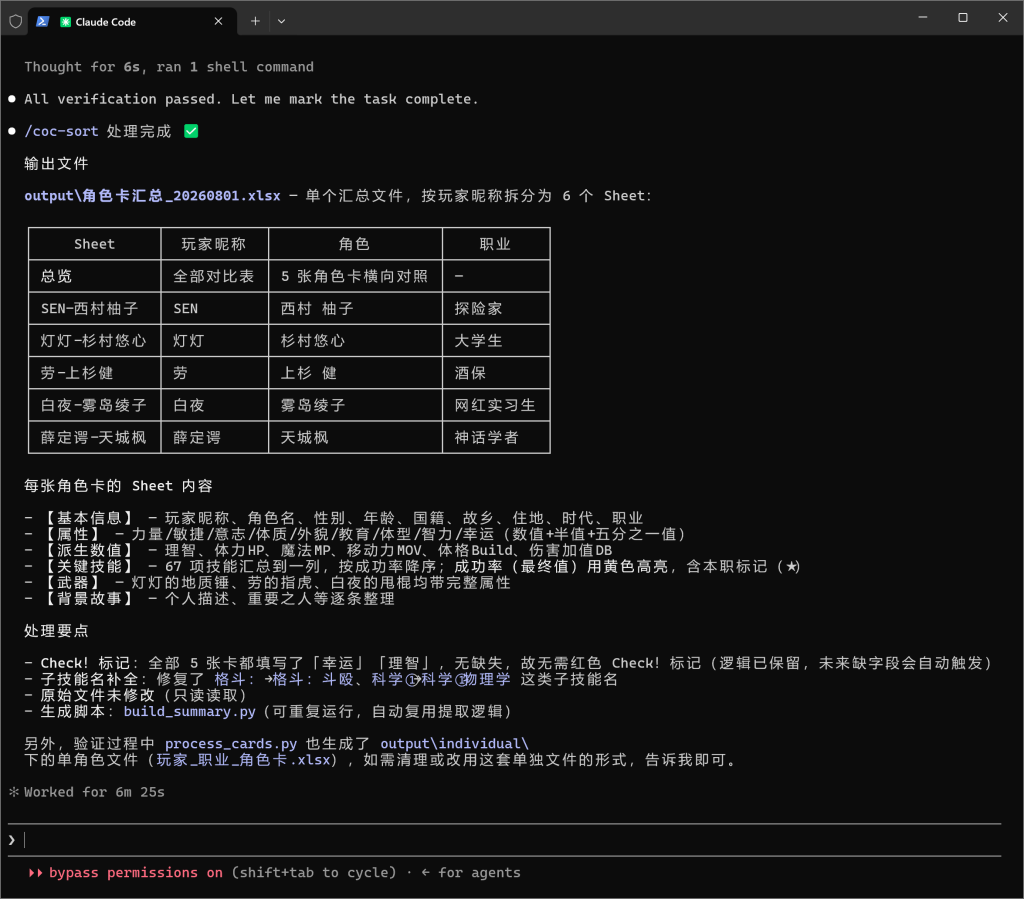Click the 【派生数值】 list line
The height and width of the screenshot is (899, 1024).
click(318, 550)
